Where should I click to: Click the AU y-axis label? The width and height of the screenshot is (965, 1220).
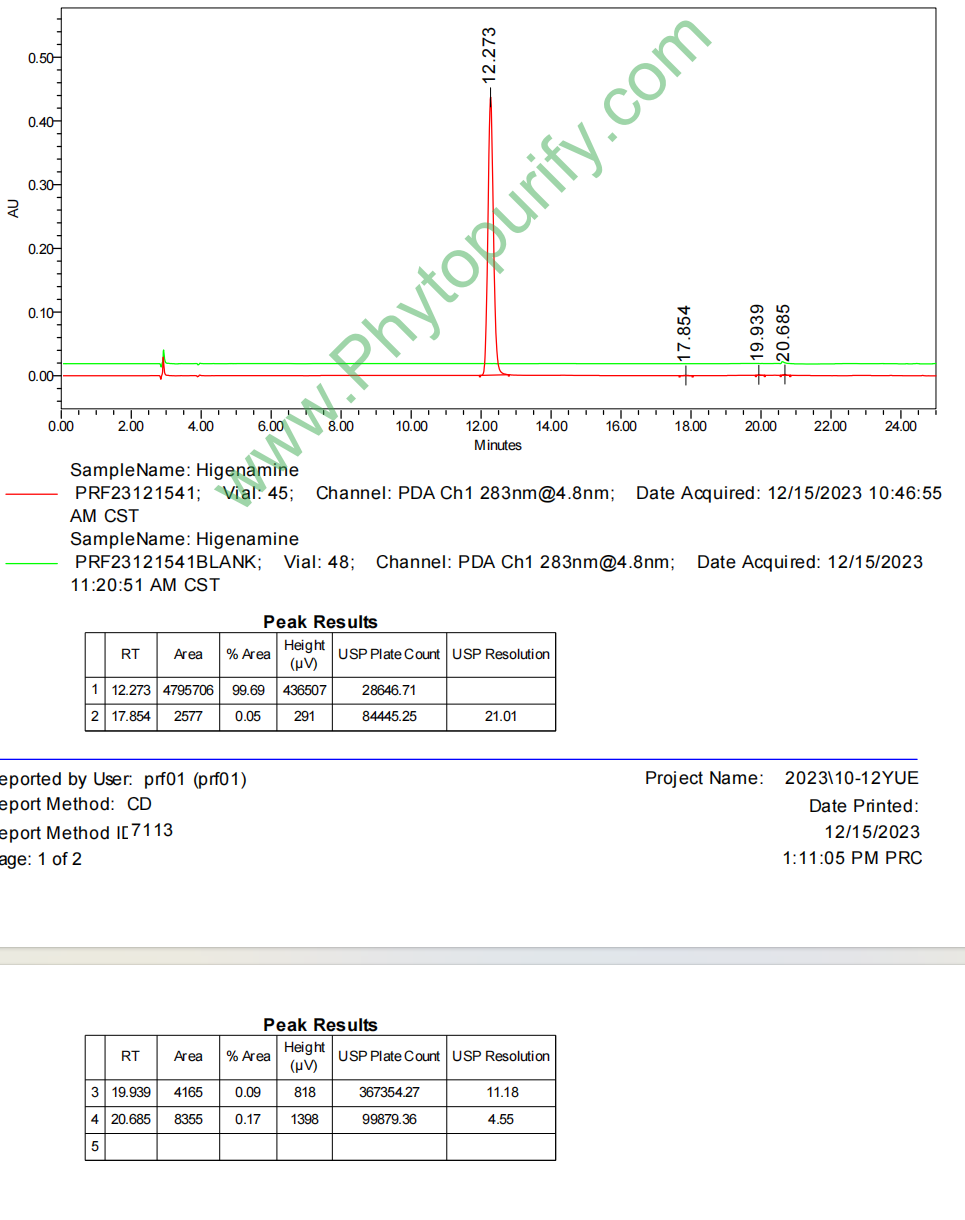13,208
